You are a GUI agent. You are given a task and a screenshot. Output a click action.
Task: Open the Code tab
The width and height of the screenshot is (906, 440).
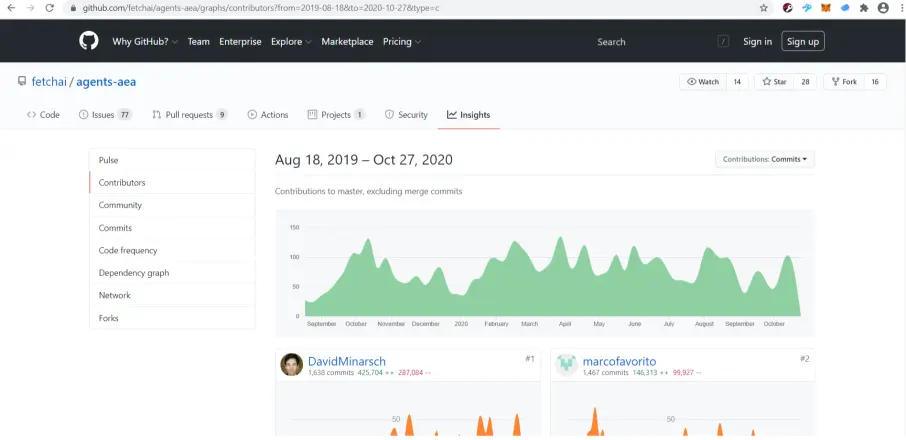click(43, 115)
